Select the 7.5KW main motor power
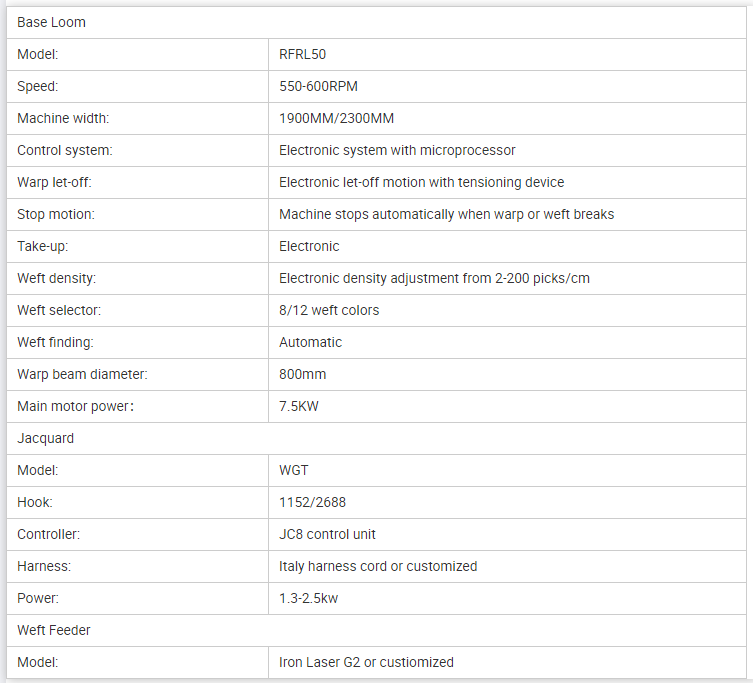This screenshot has width=753, height=683. click(x=299, y=406)
